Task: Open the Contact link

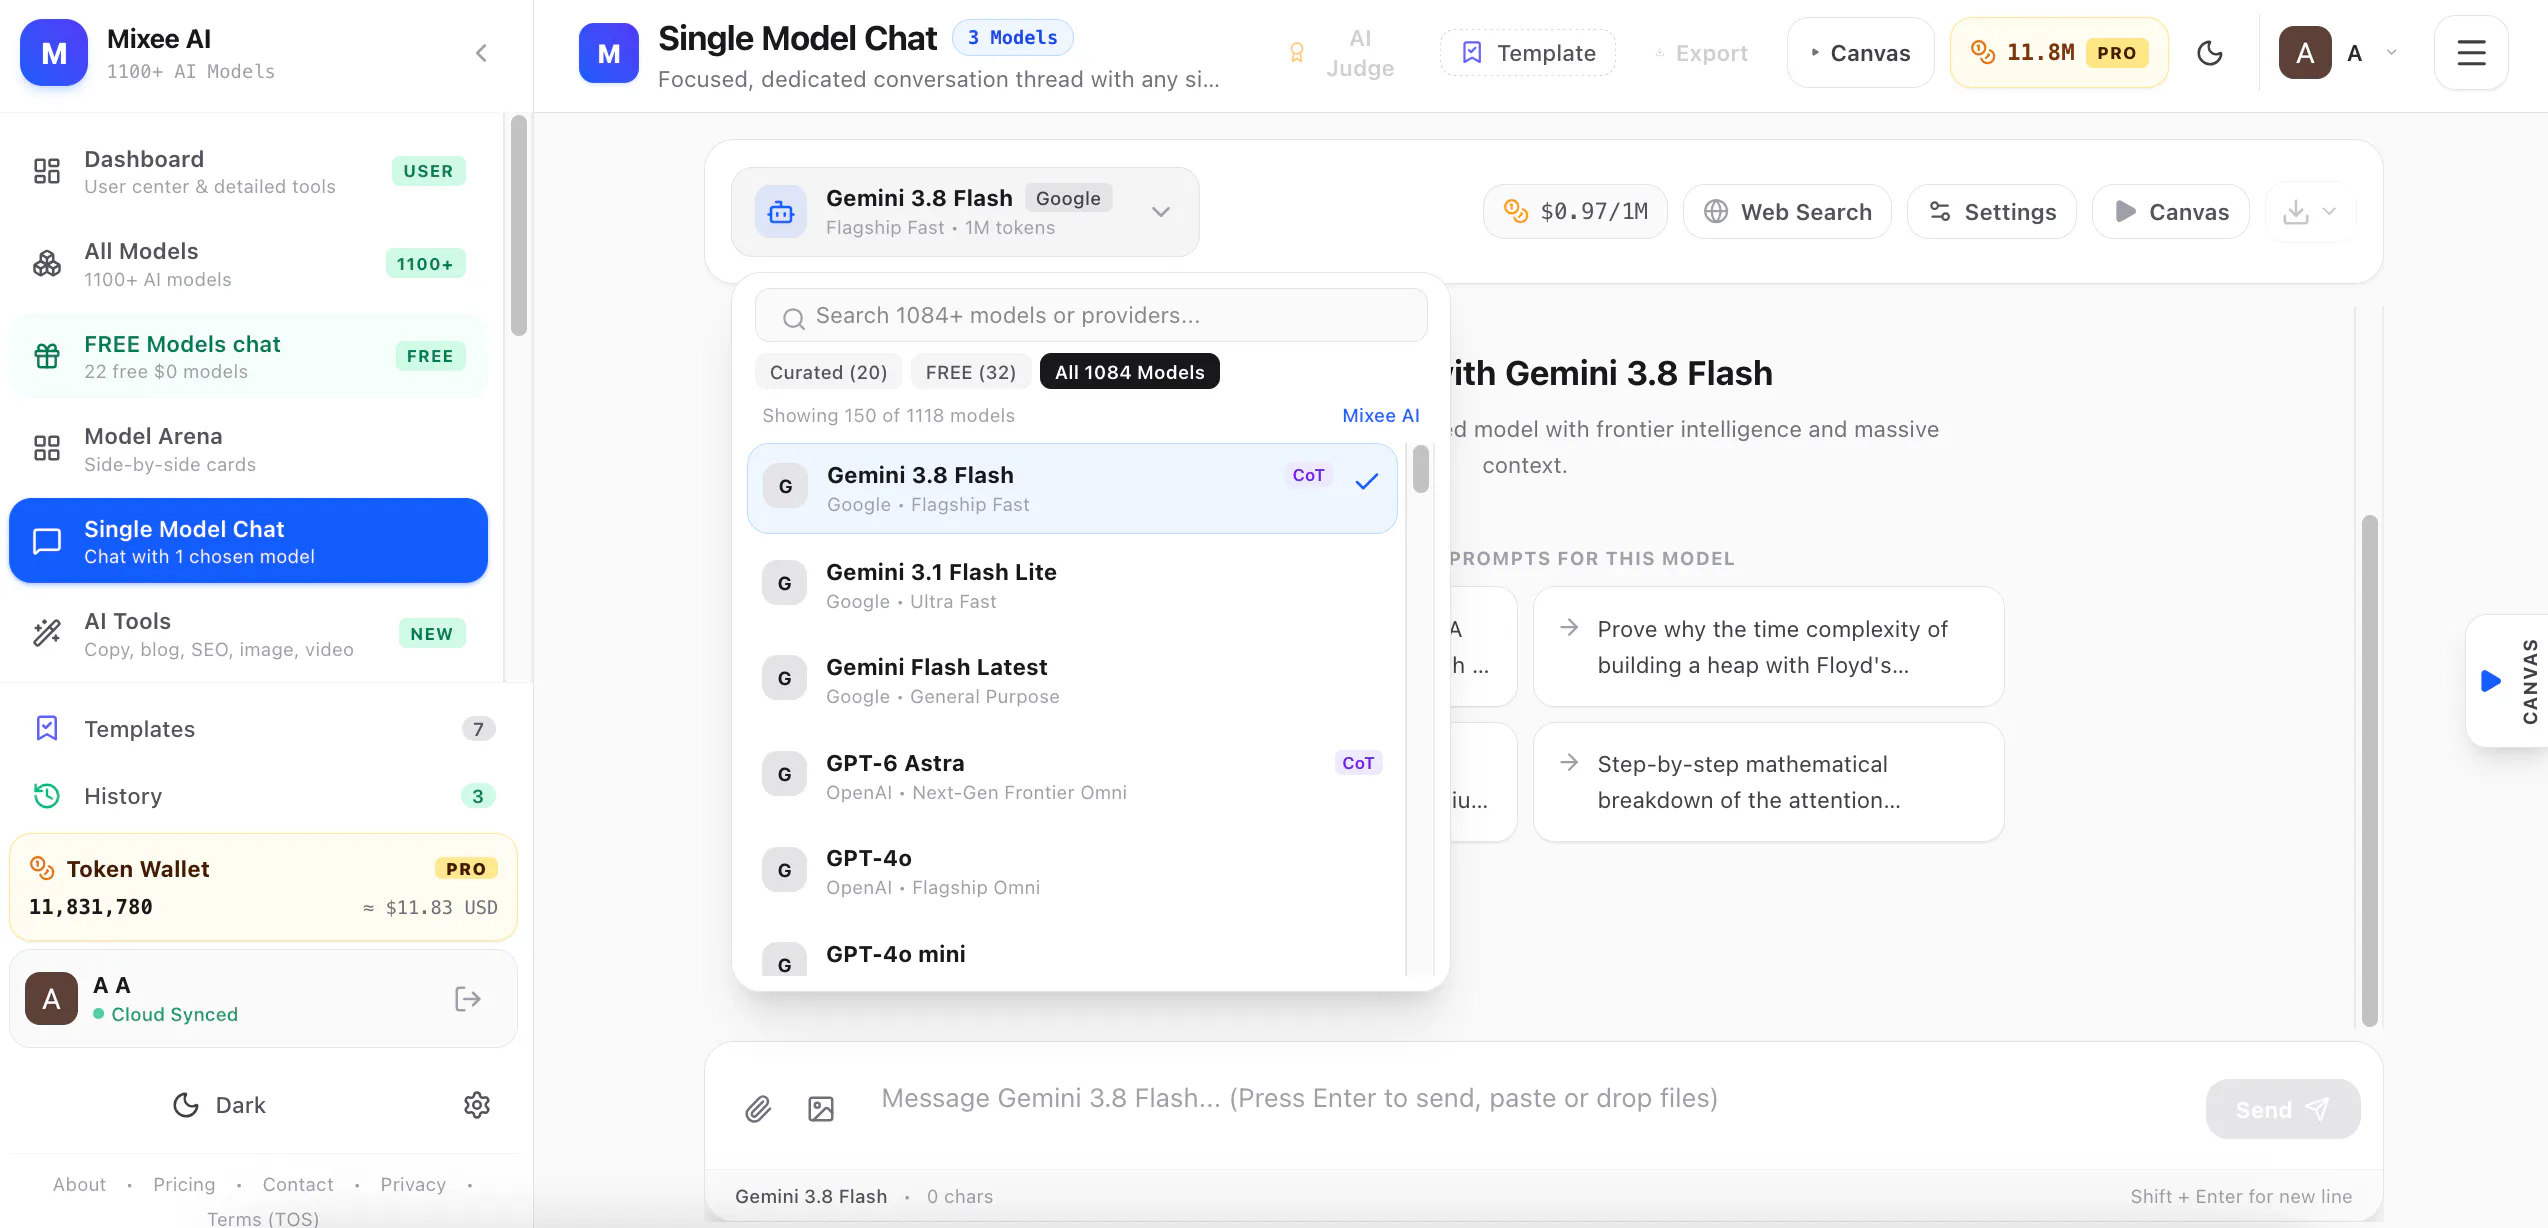Action: pyautogui.click(x=298, y=1184)
